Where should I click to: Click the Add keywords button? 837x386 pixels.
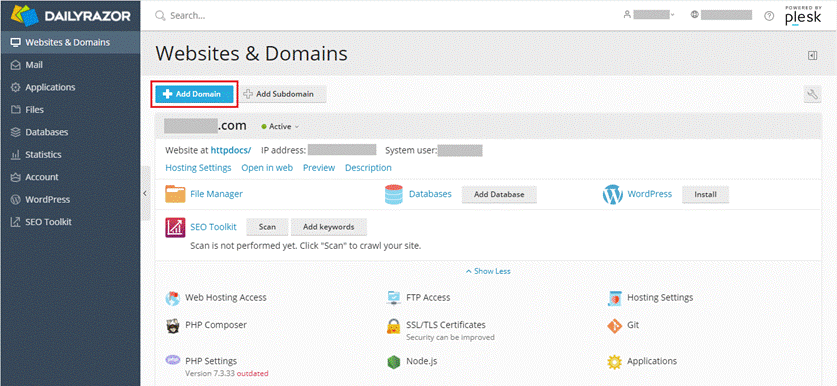[329, 227]
